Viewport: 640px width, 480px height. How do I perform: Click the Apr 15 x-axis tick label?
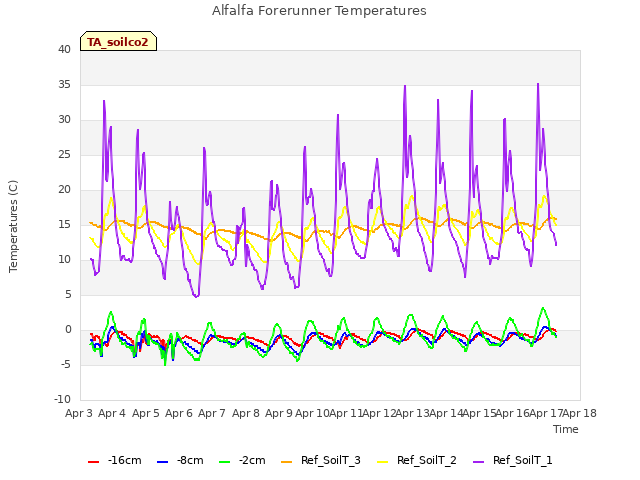click(x=480, y=413)
